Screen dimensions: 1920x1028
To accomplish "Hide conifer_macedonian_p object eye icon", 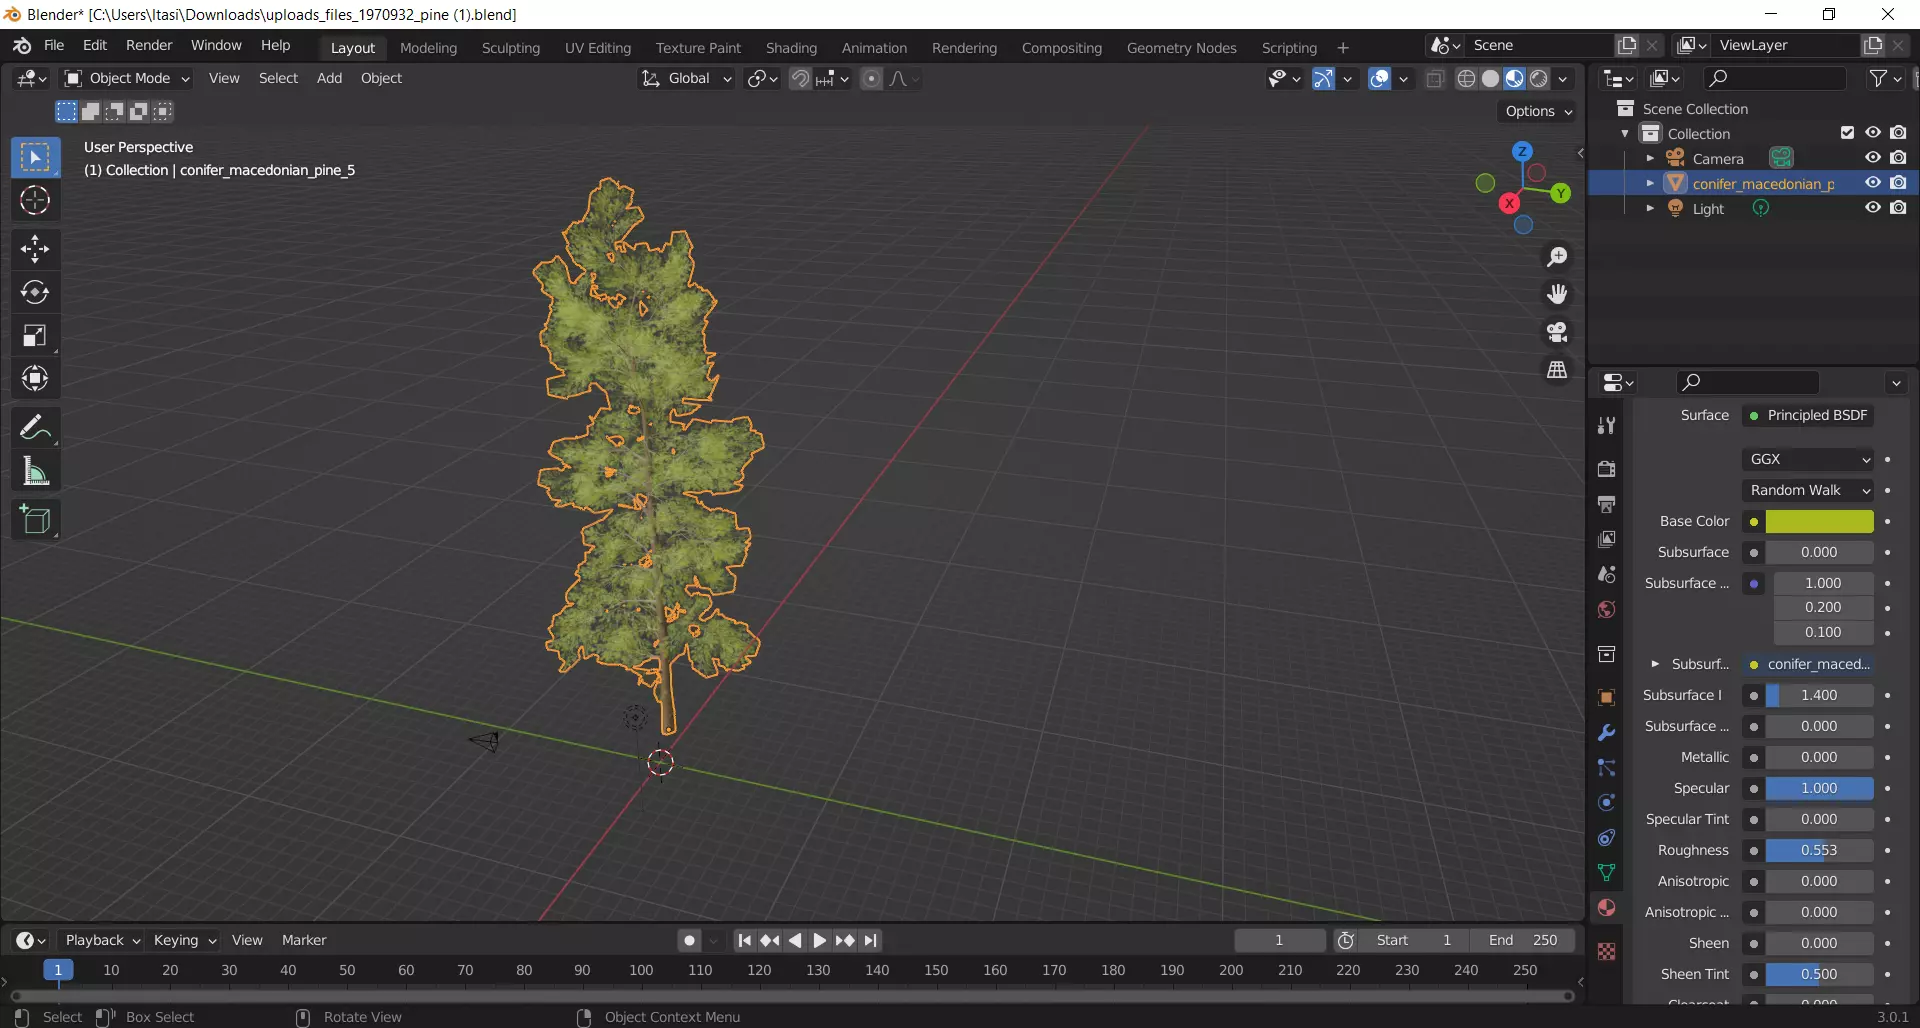I will pos(1873,183).
